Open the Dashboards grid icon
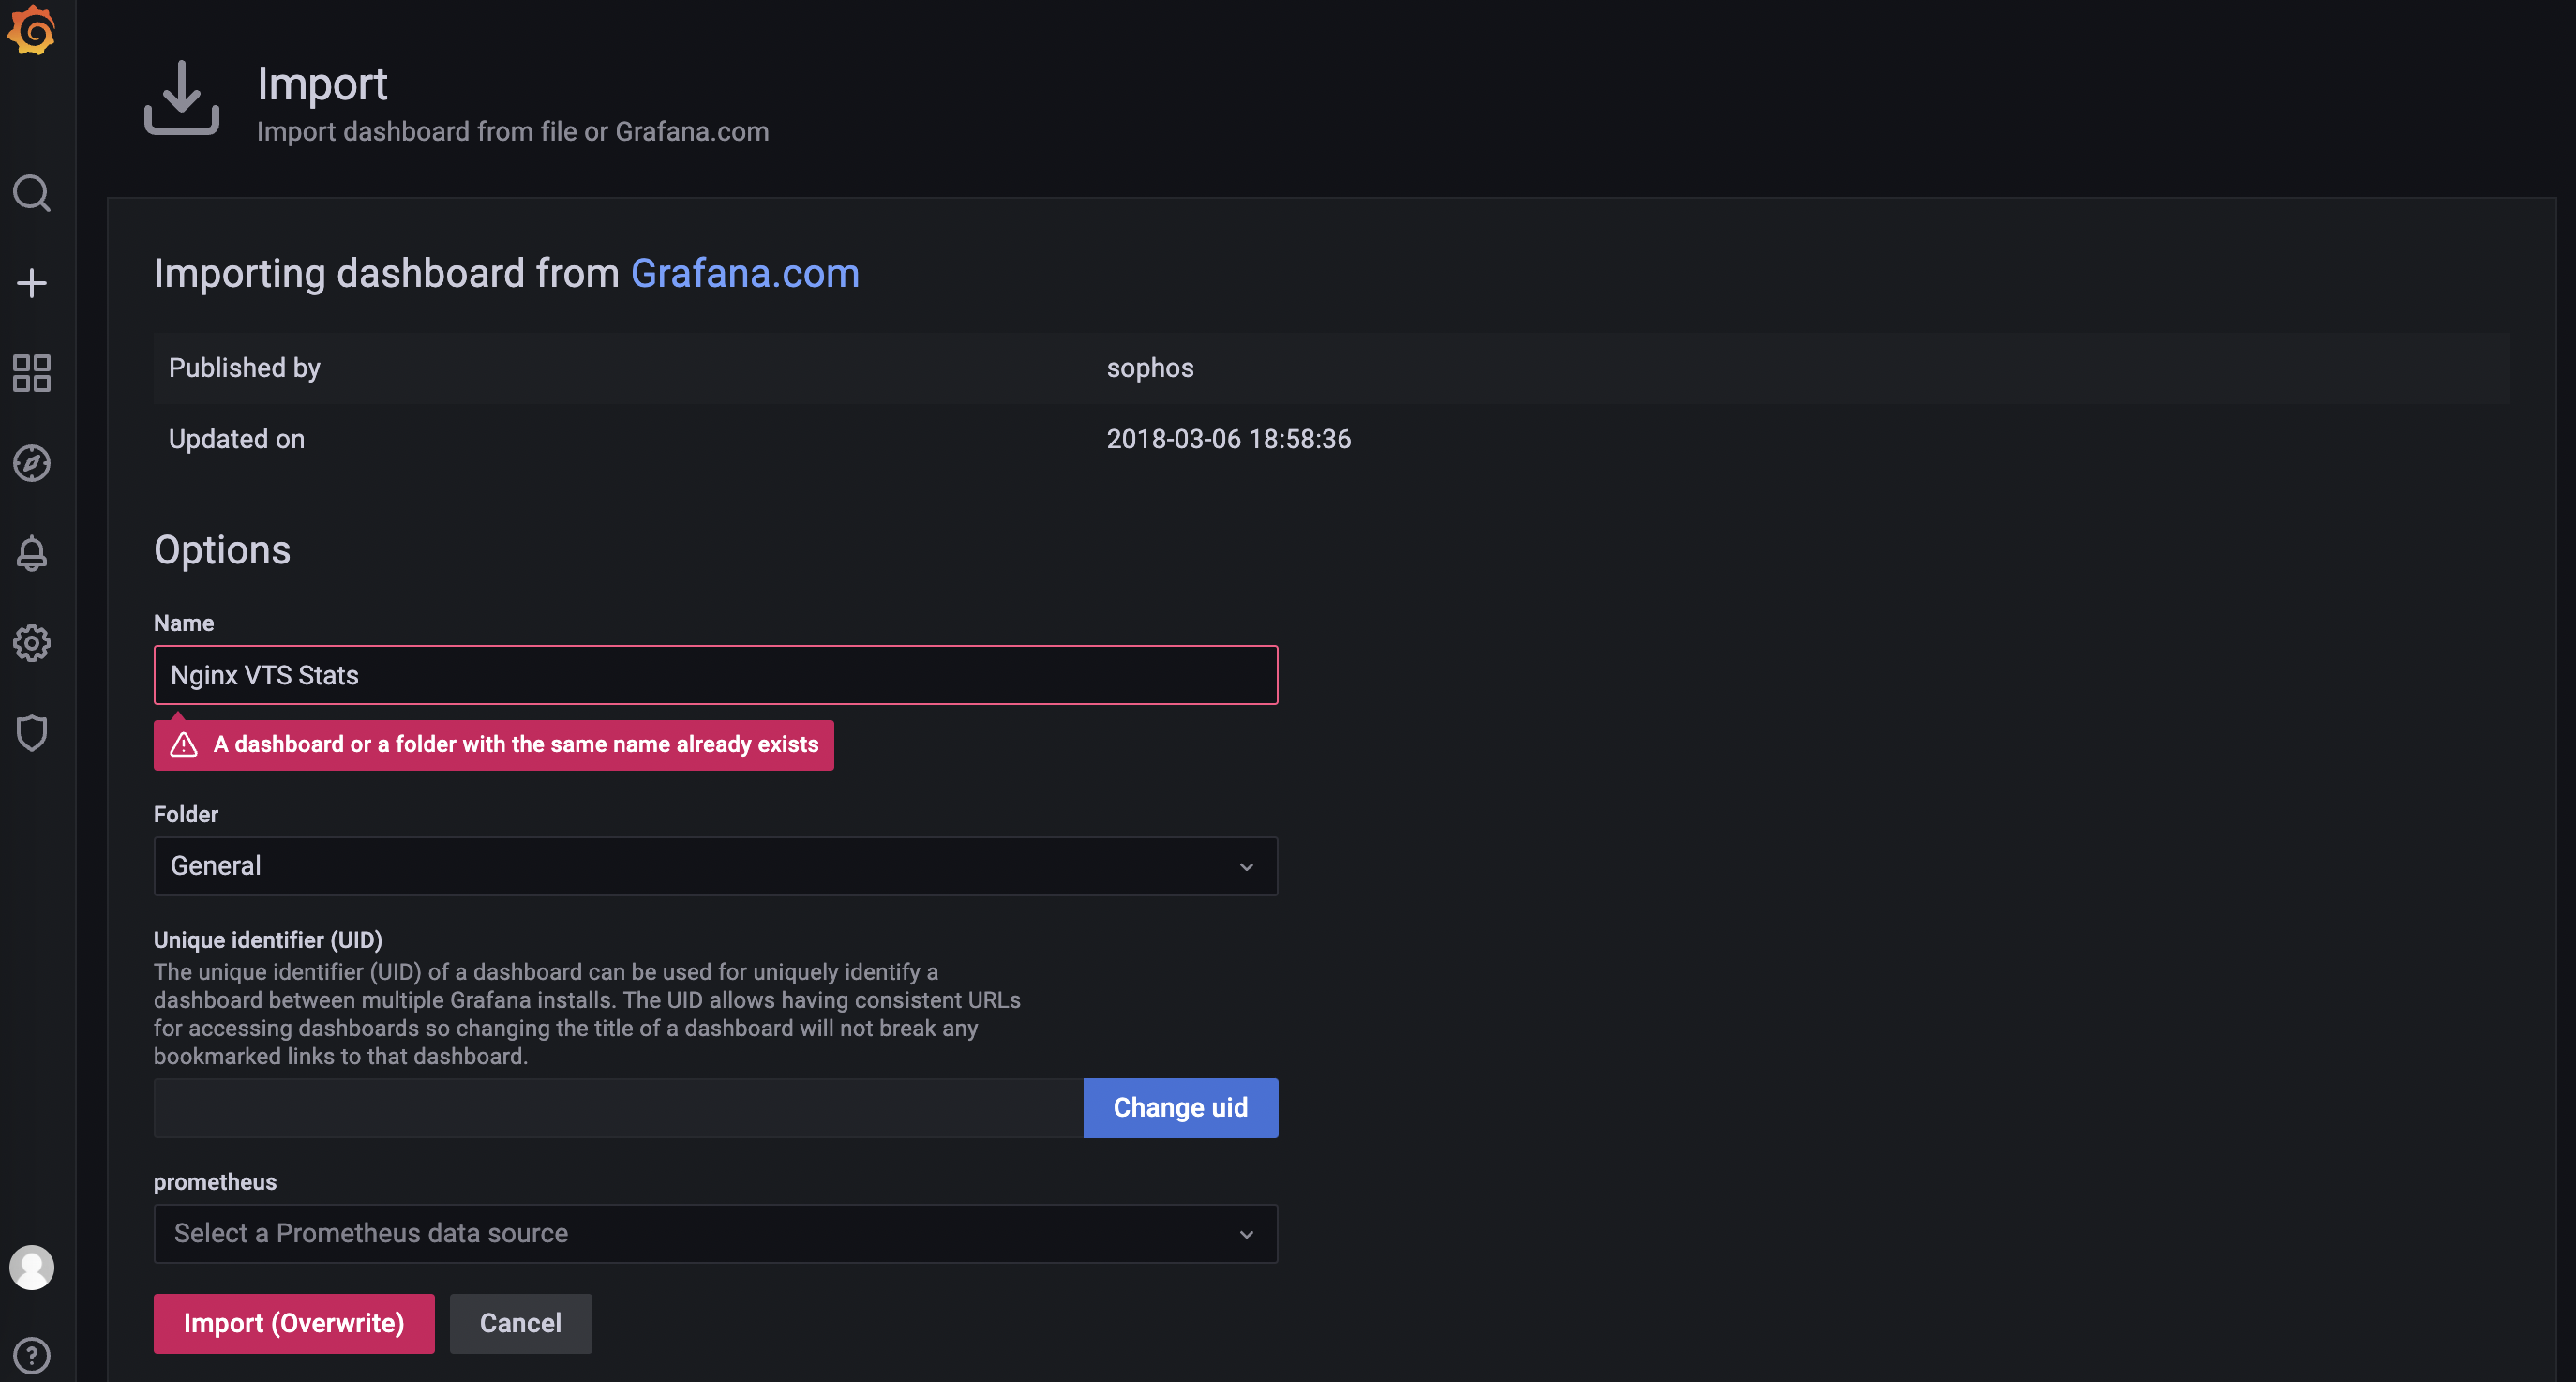Image resolution: width=2576 pixels, height=1382 pixels. [31, 373]
